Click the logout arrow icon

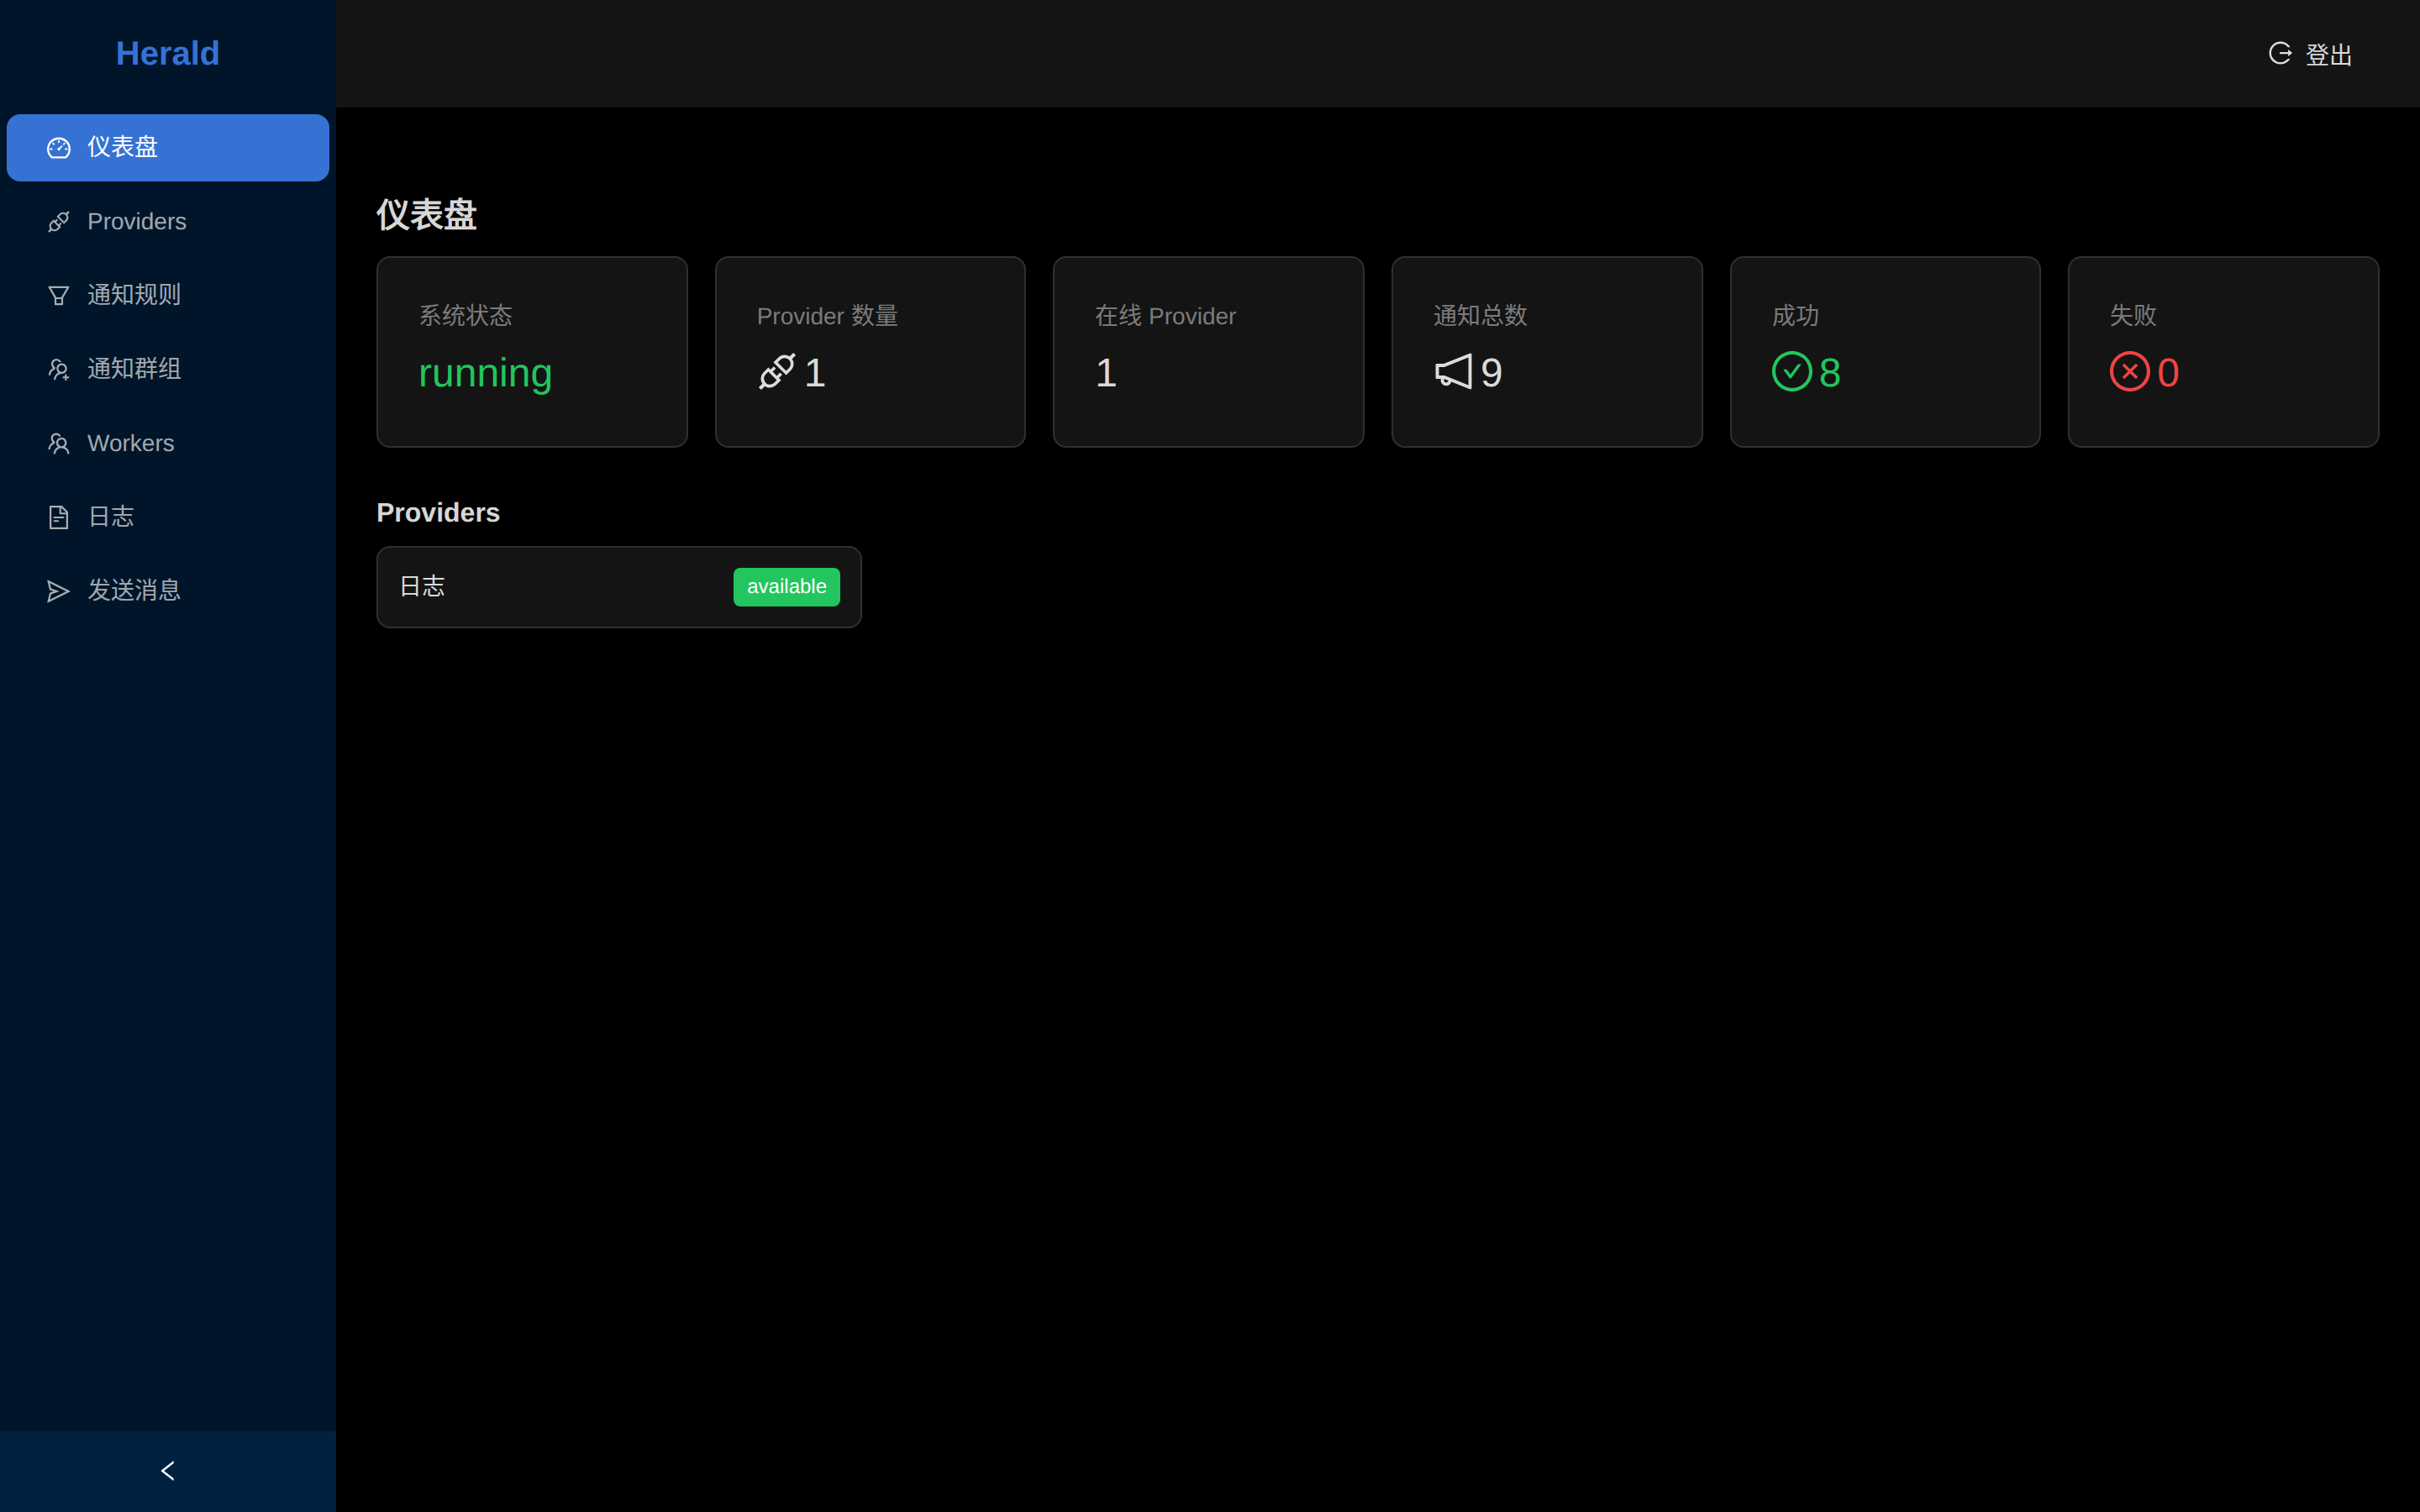(x=2280, y=53)
